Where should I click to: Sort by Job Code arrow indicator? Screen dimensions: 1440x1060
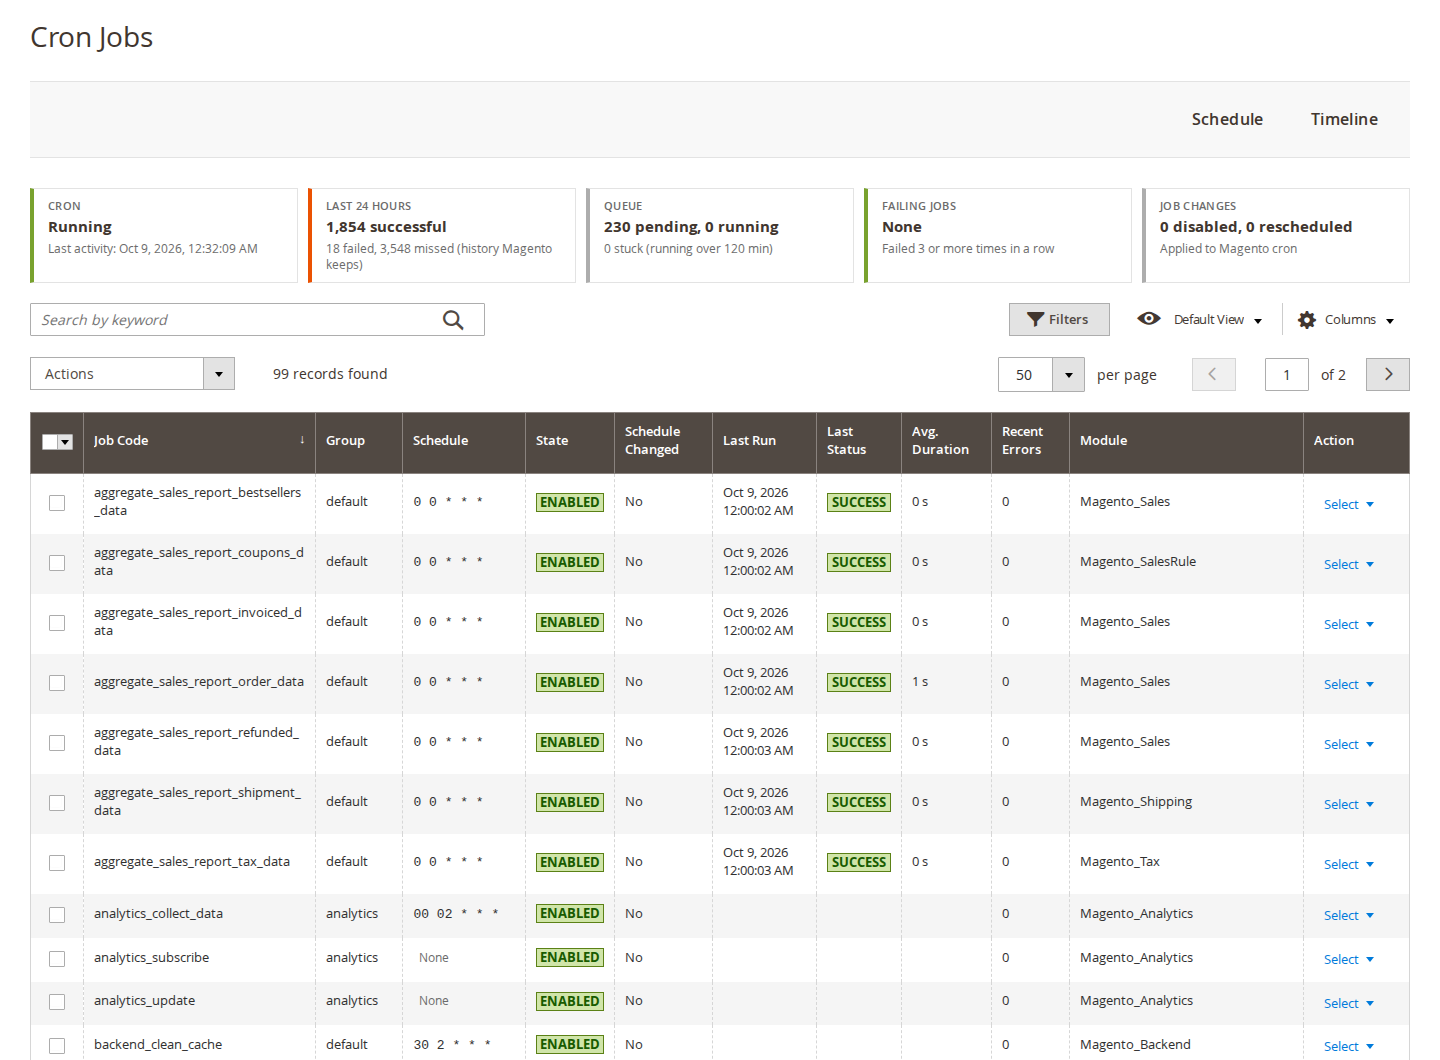tap(302, 440)
